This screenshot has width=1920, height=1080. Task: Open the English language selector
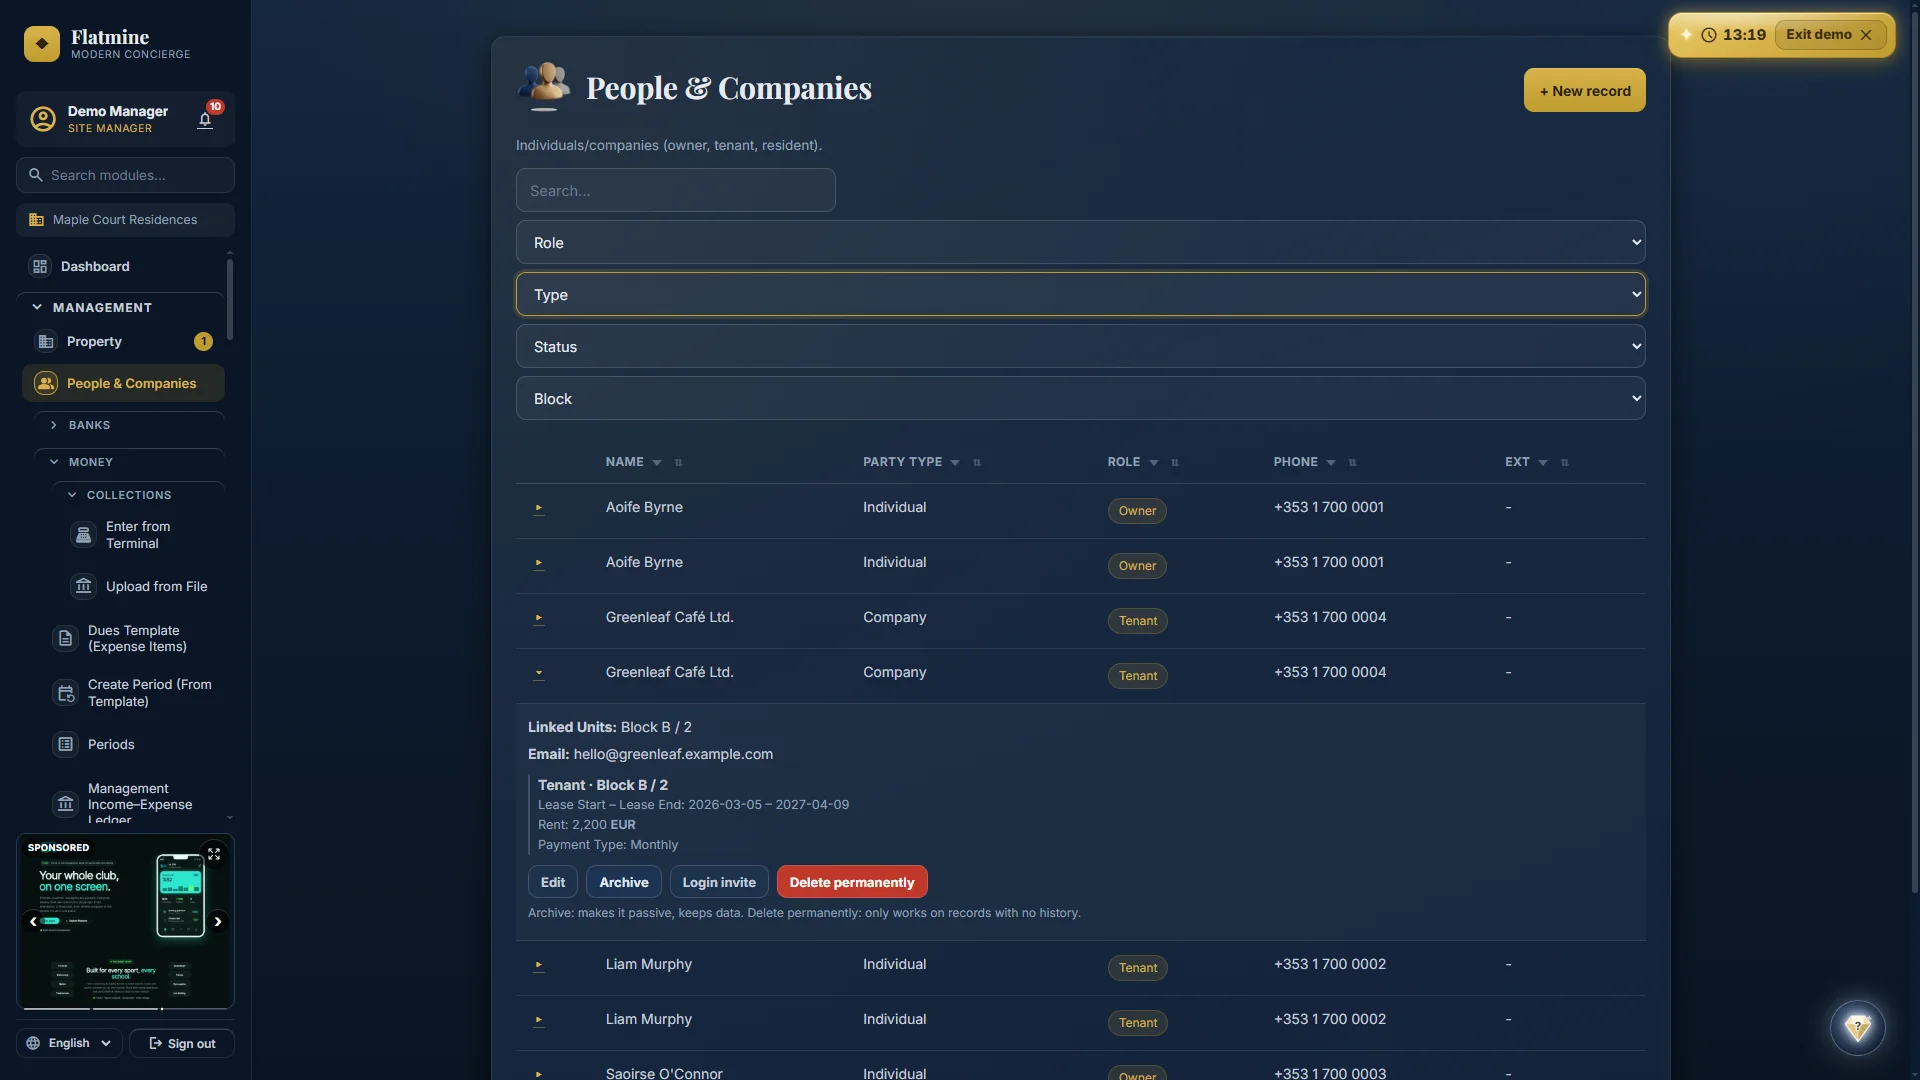[x=69, y=1044]
